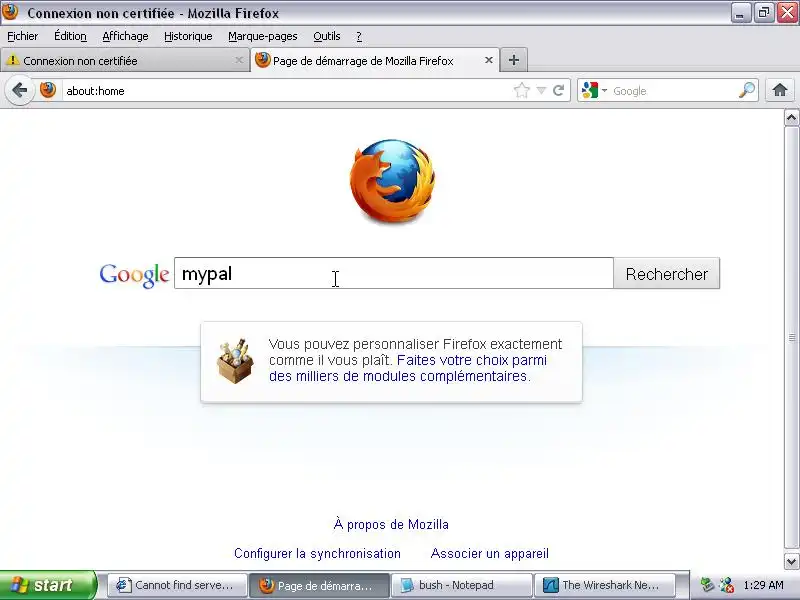Open a new tab with the plus button

tap(514, 60)
